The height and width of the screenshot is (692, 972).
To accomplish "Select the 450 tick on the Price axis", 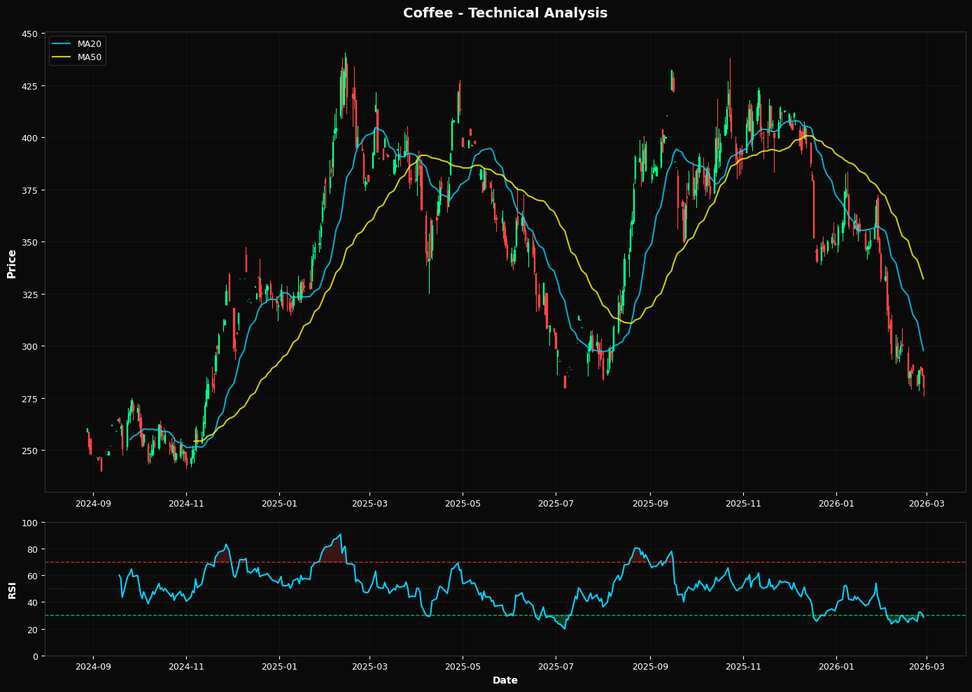I will pos(30,33).
